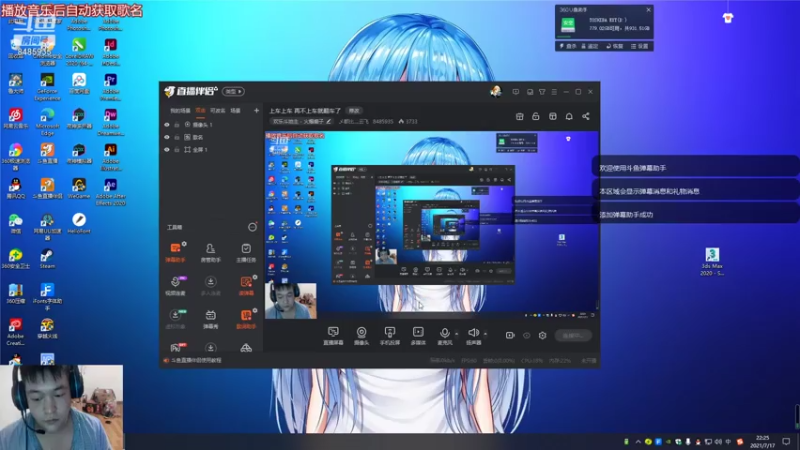Viewport: 800px width, 450px height.
Task: Mute the 扬声器 speaker icon
Action: coord(473,333)
